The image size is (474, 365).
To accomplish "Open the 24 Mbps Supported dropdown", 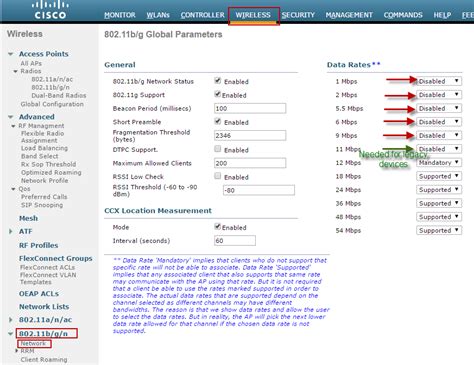I will coord(439,190).
